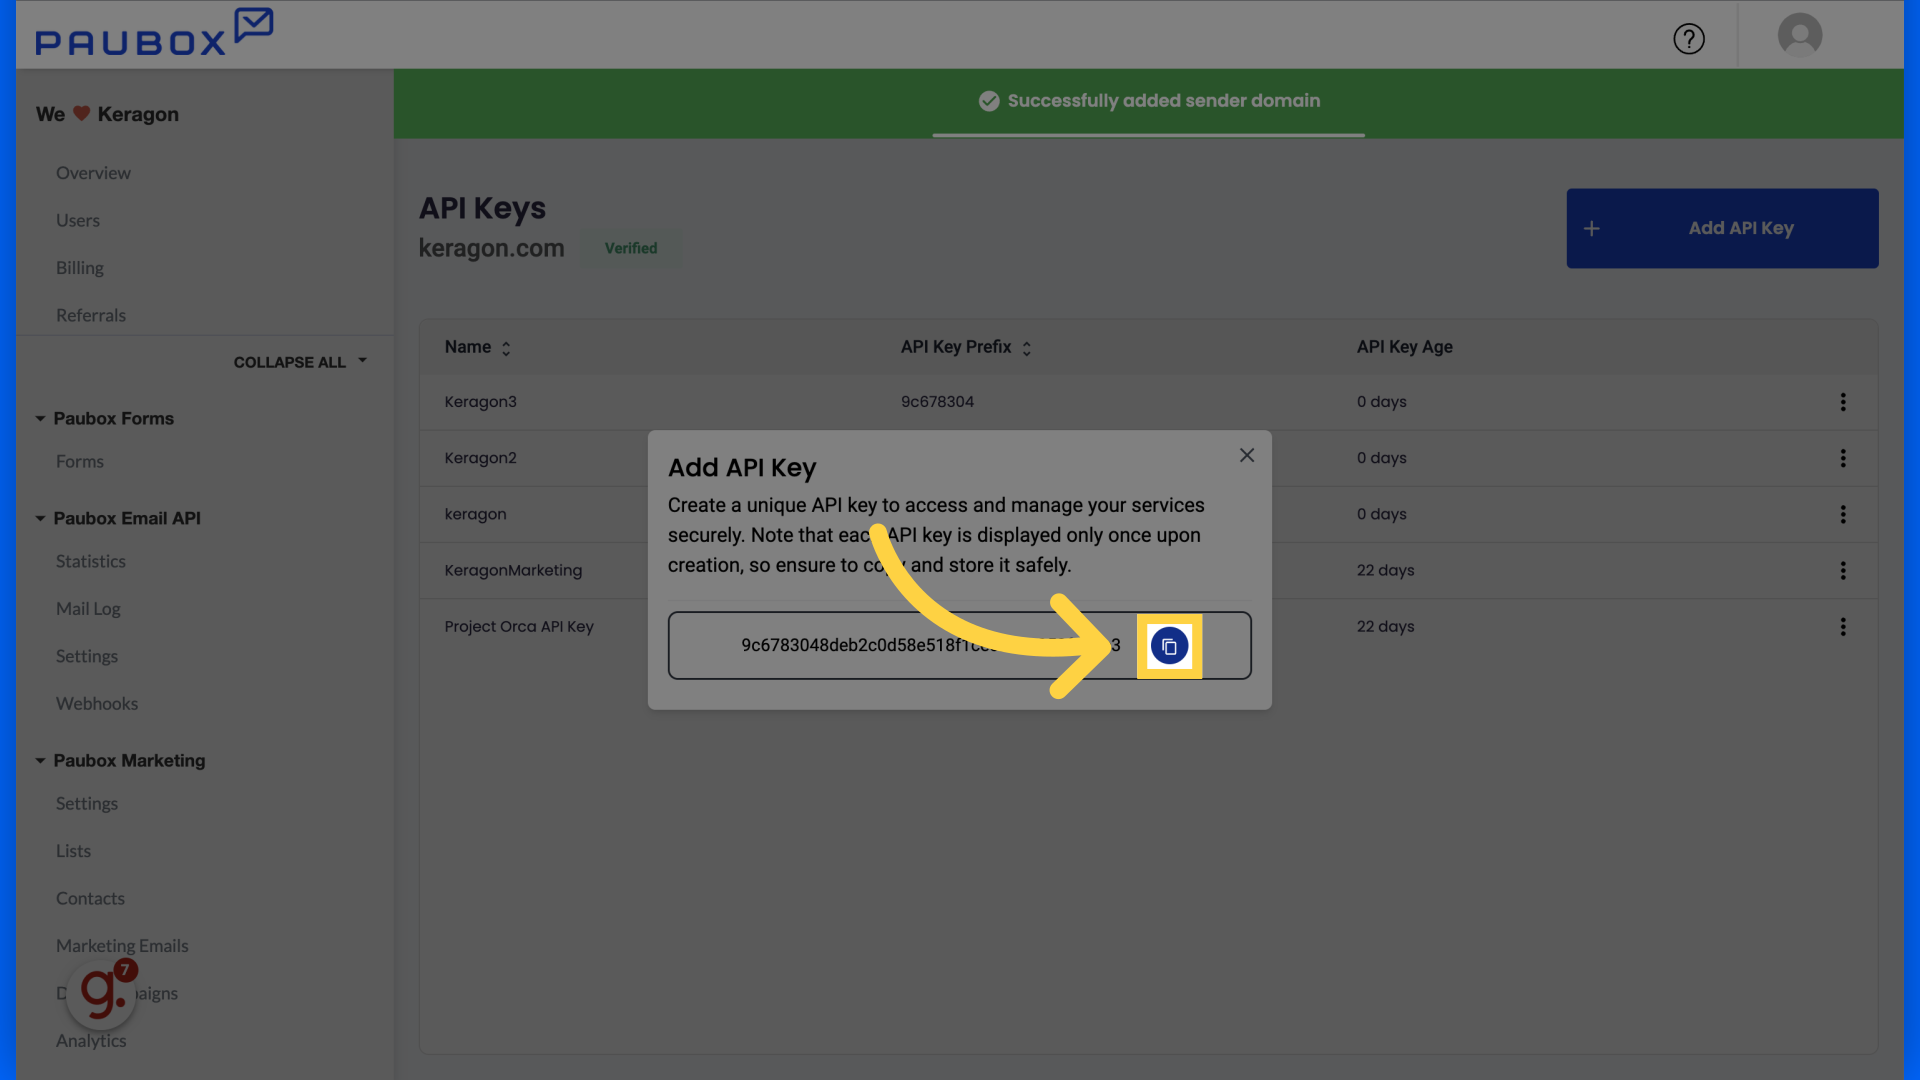The width and height of the screenshot is (1920, 1080).
Task: Click the 22 days age in KeragonMarketing row
Action: point(1385,570)
